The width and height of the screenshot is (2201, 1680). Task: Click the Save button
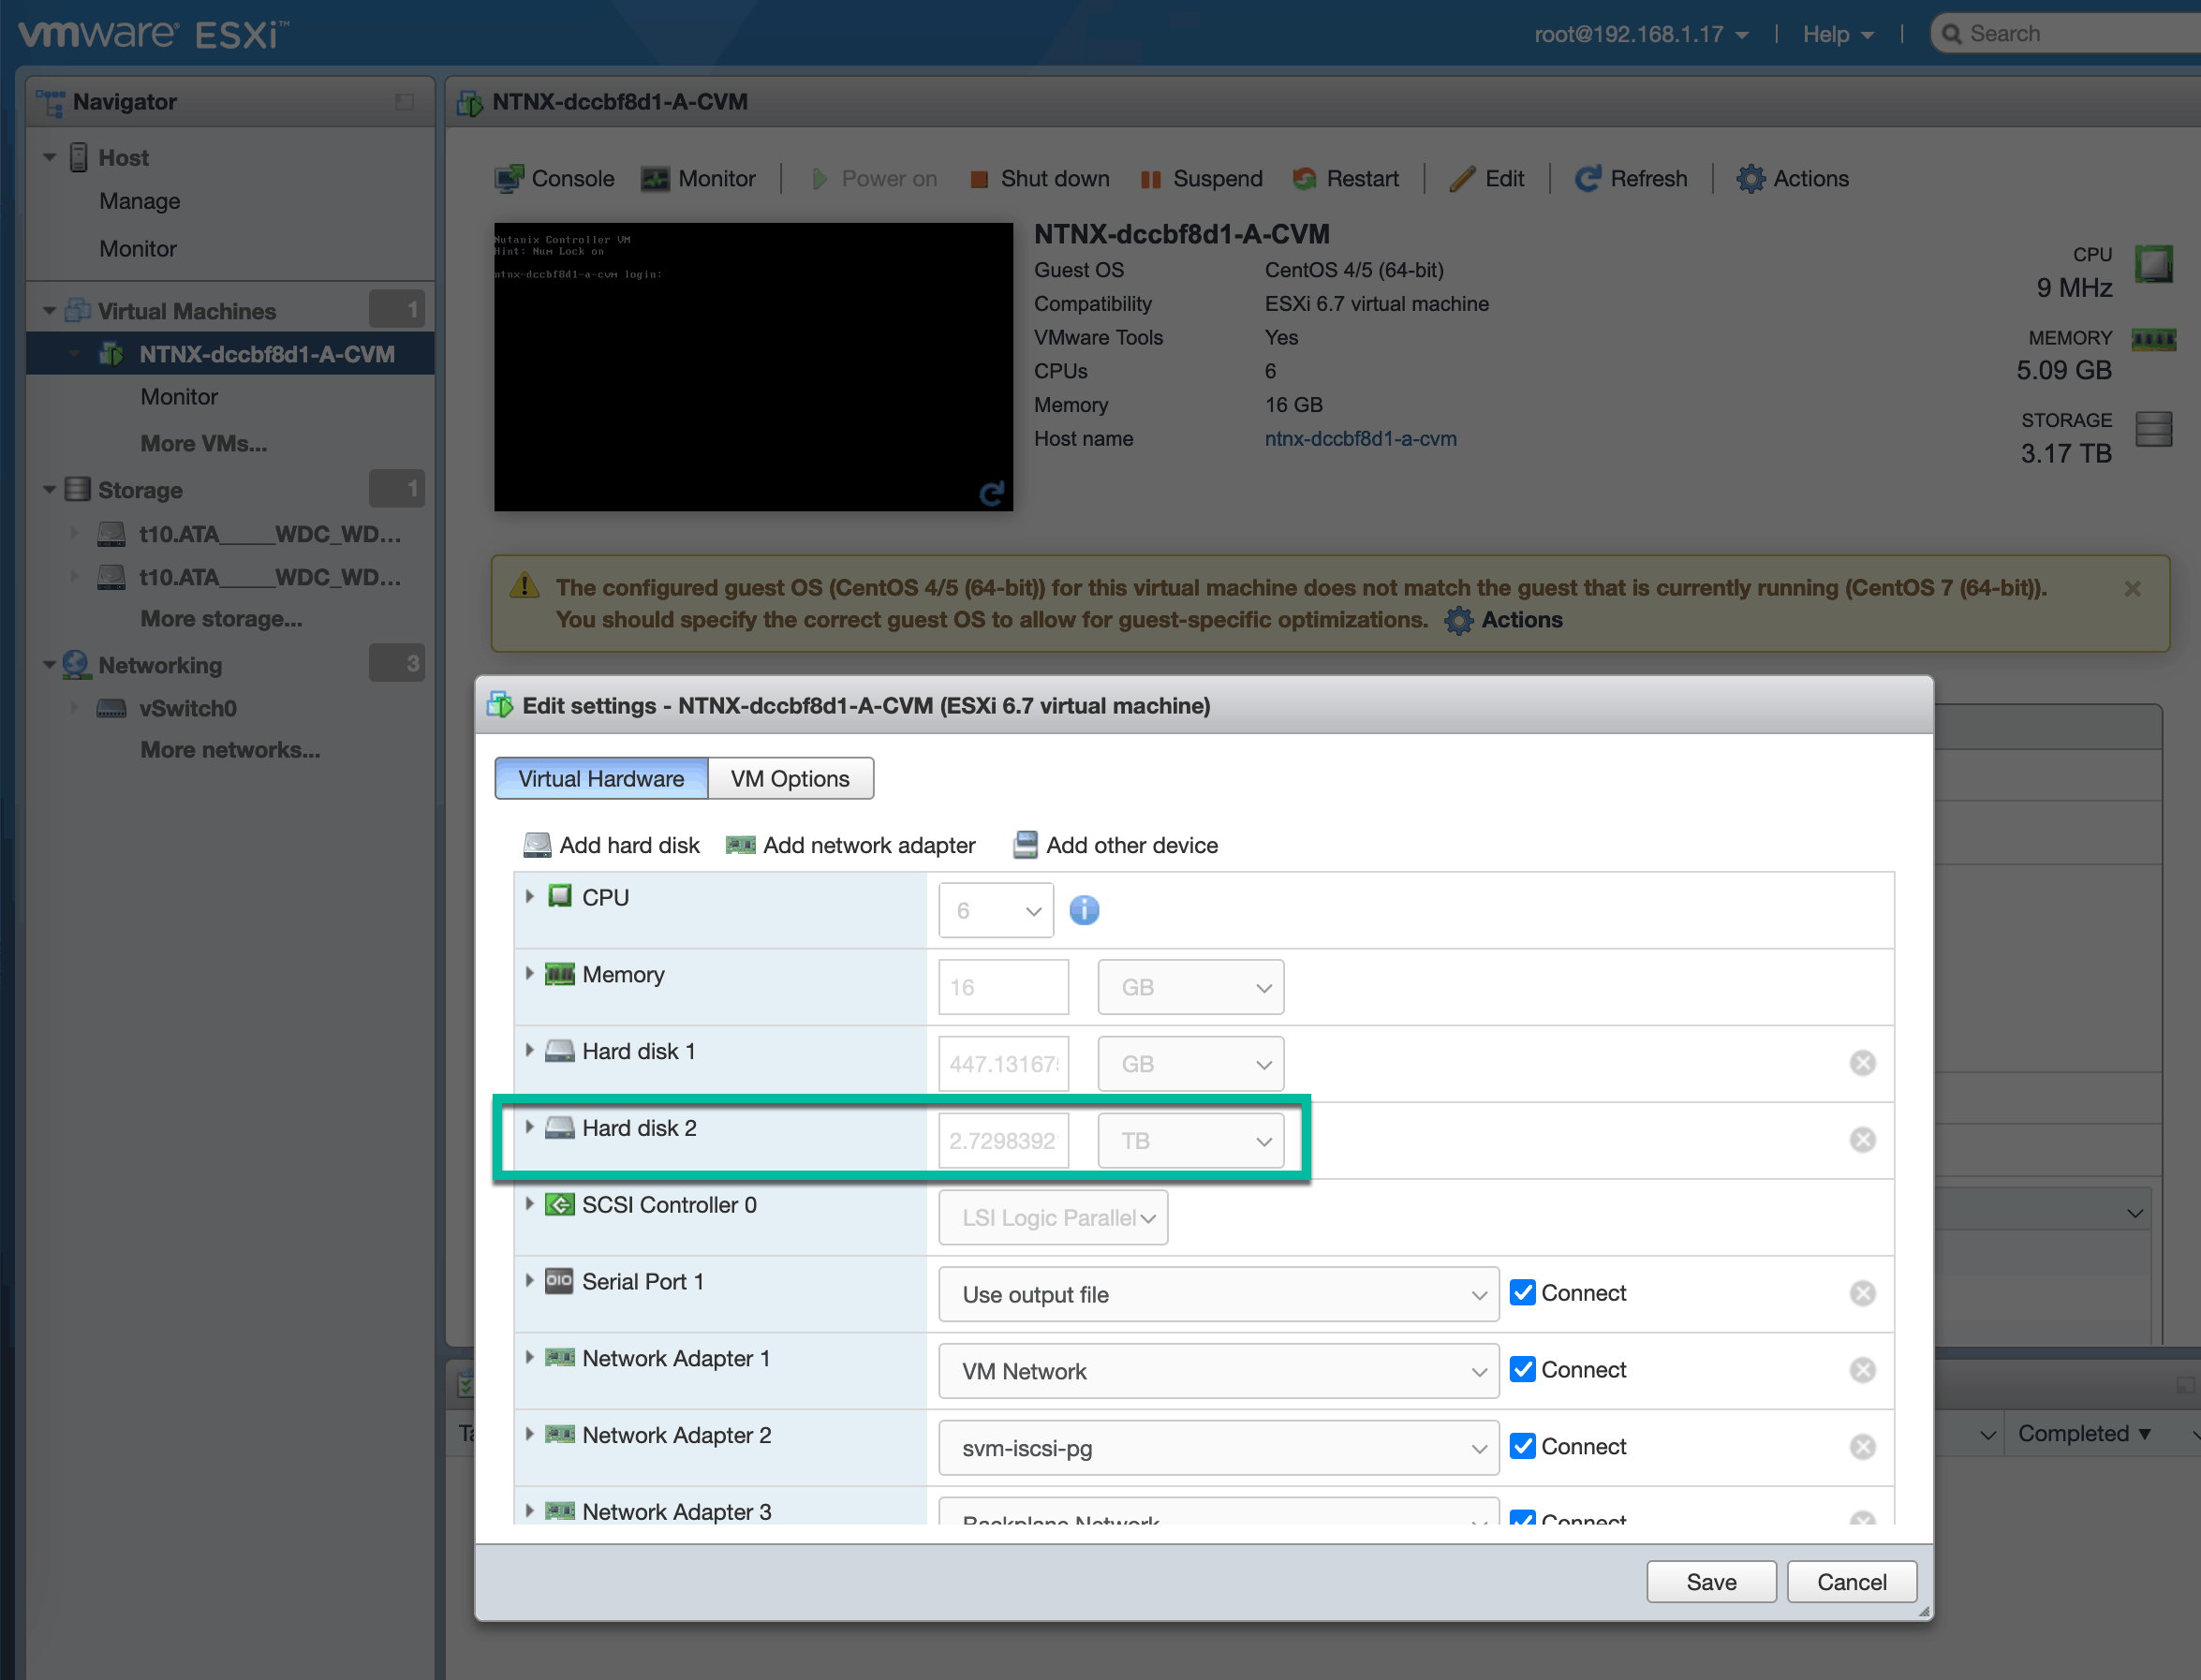(x=1710, y=1582)
